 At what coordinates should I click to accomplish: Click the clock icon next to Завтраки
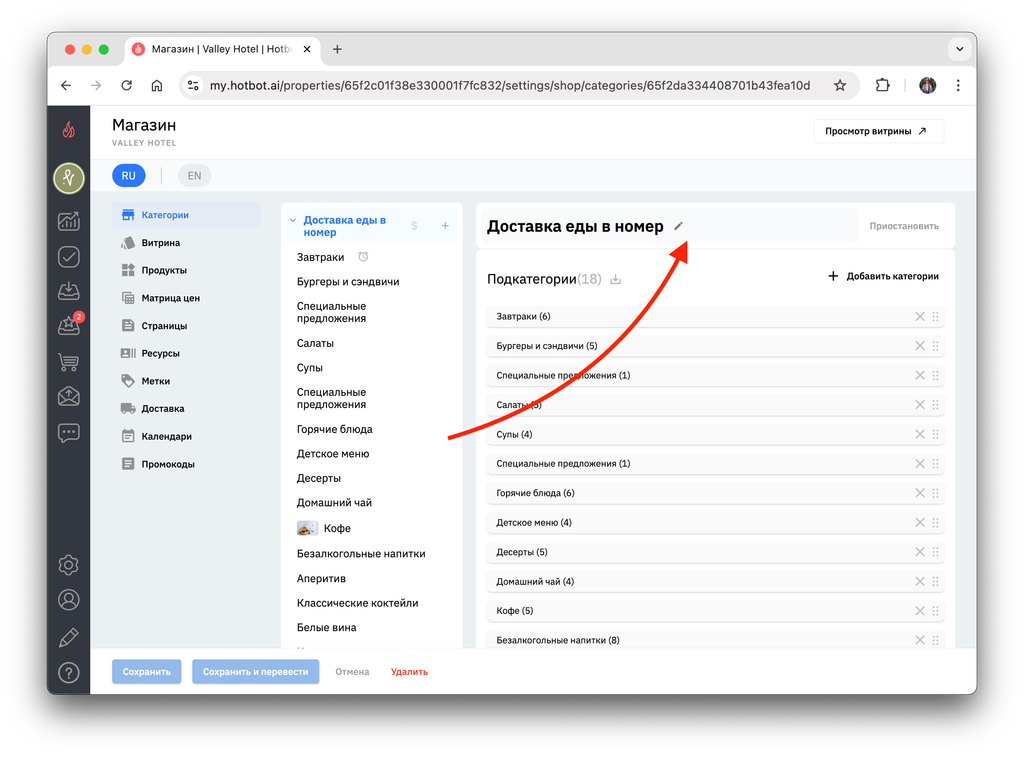click(x=363, y=257)
